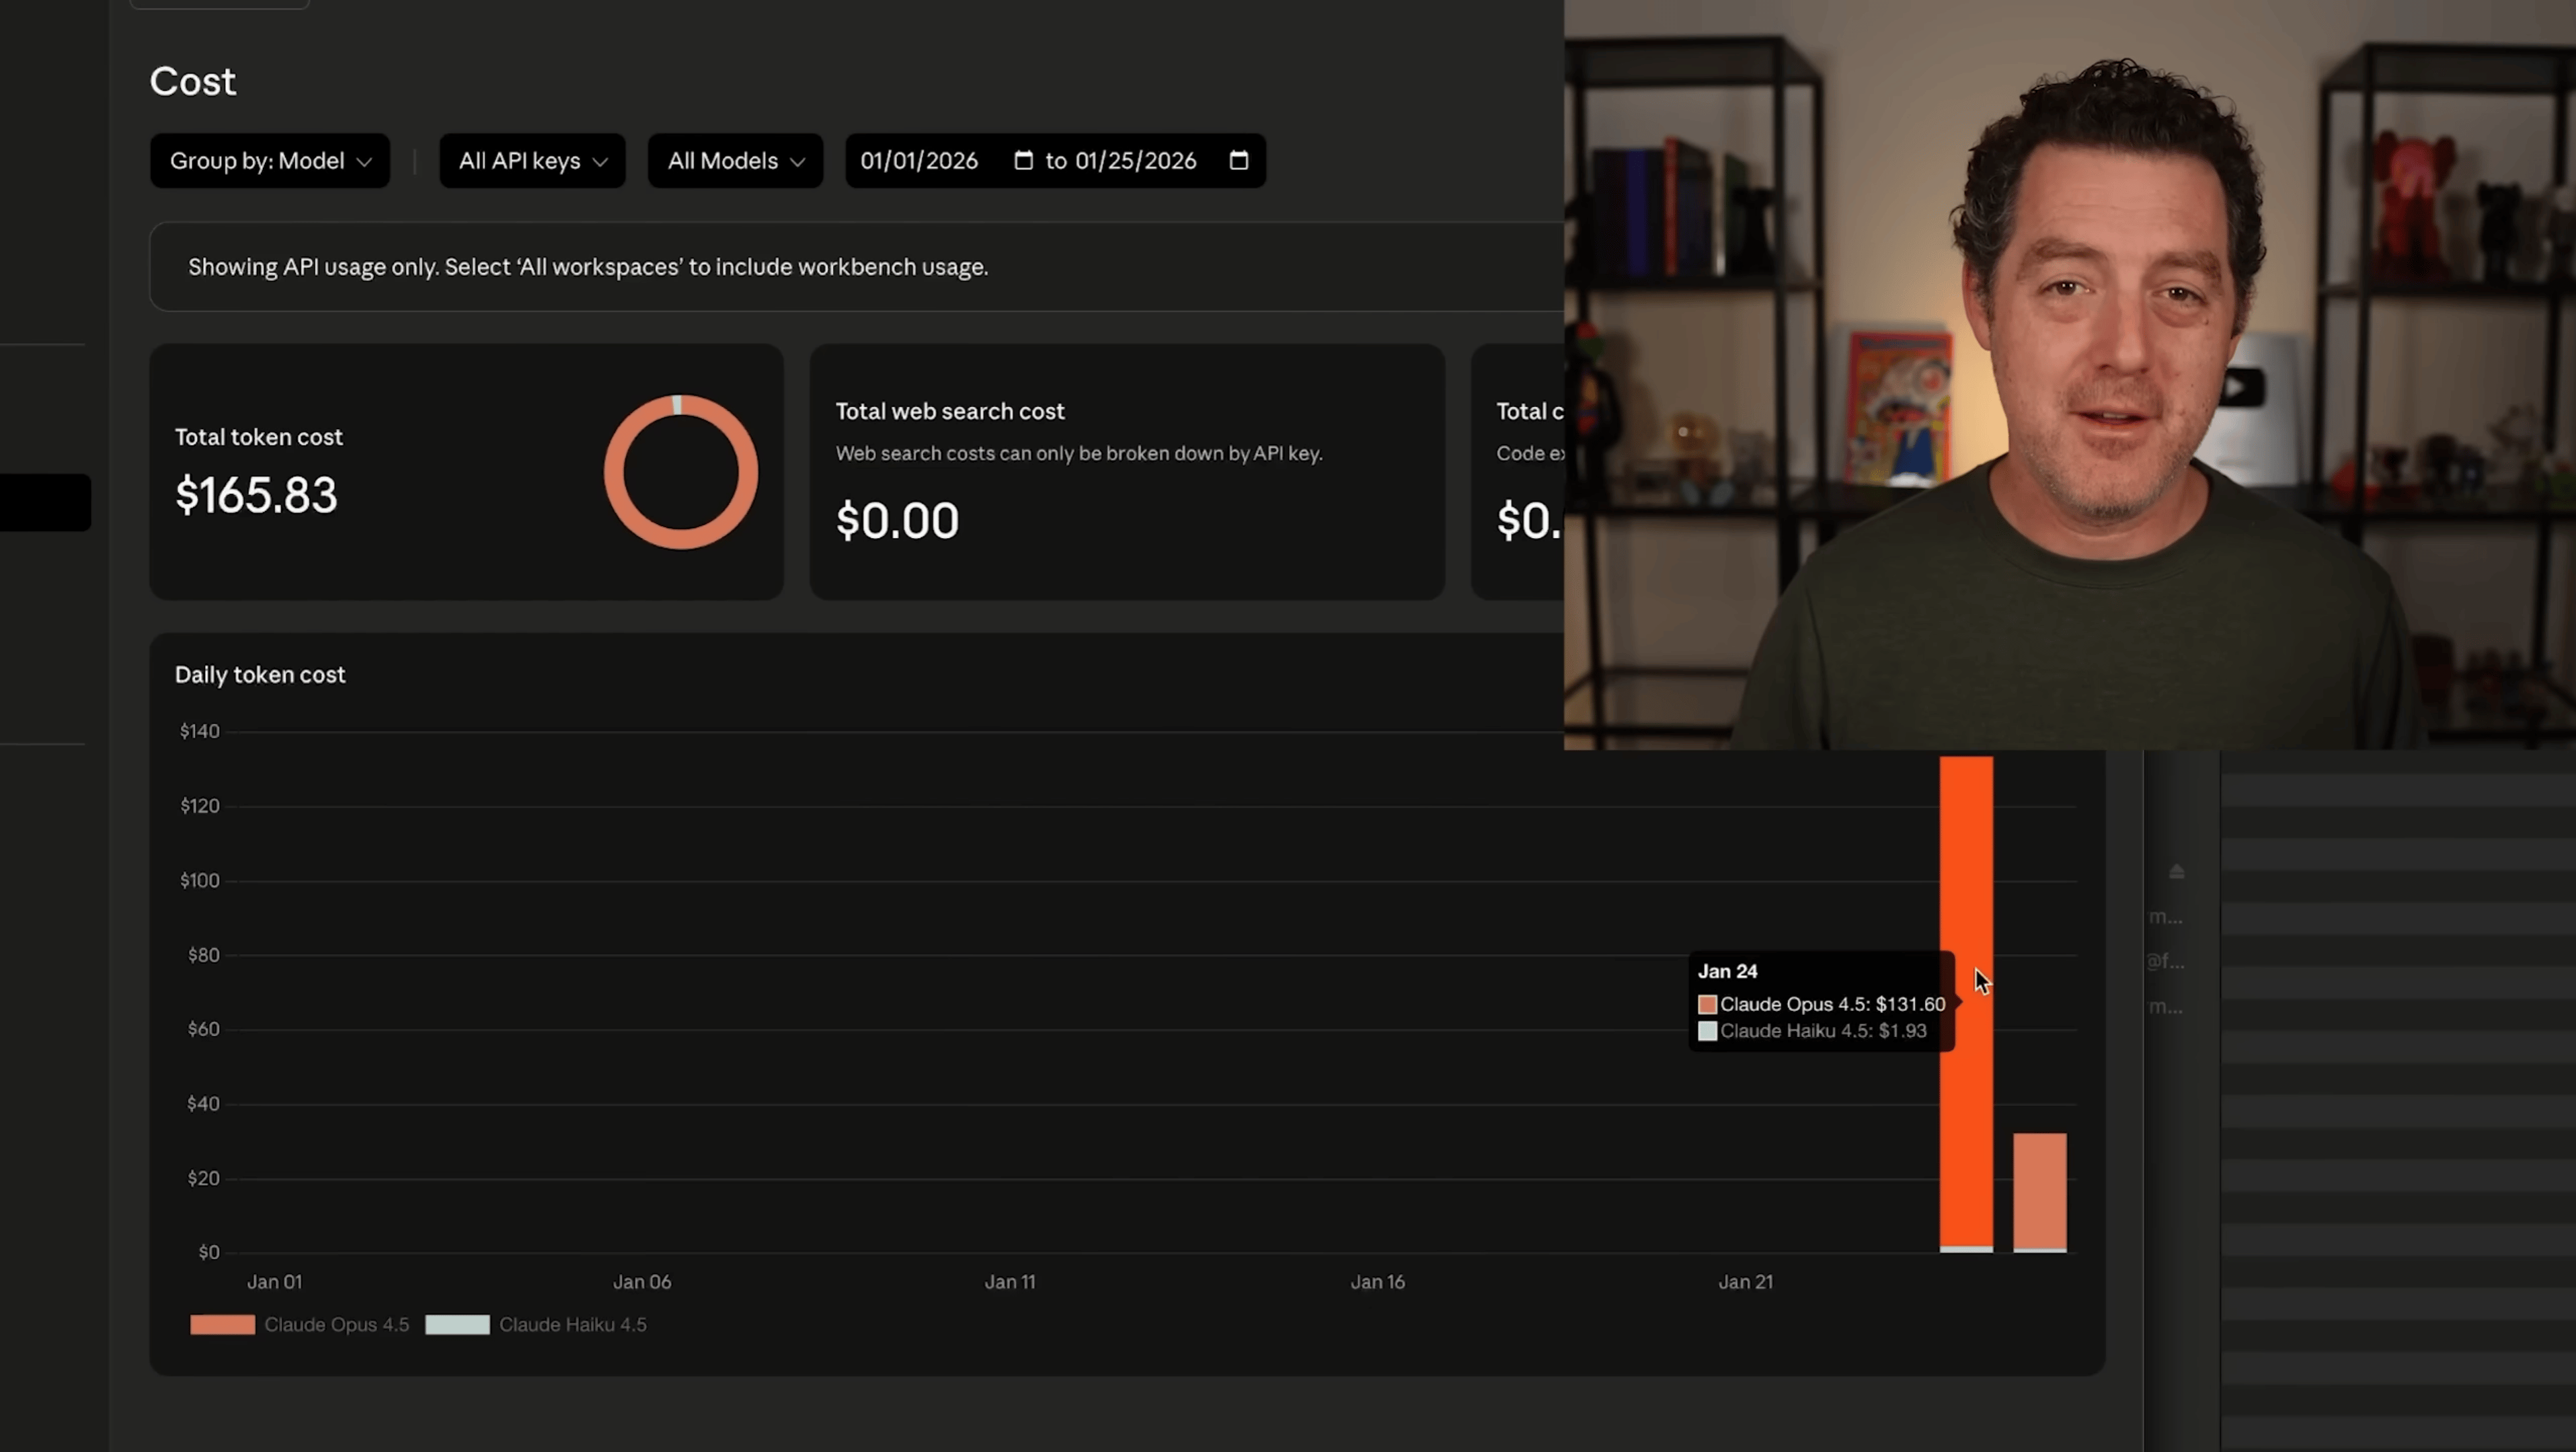Screen dimensions: 2576x1452
Task: Click the Total web search cost card
Action: pyautogui.click(x=1126, y=472)
